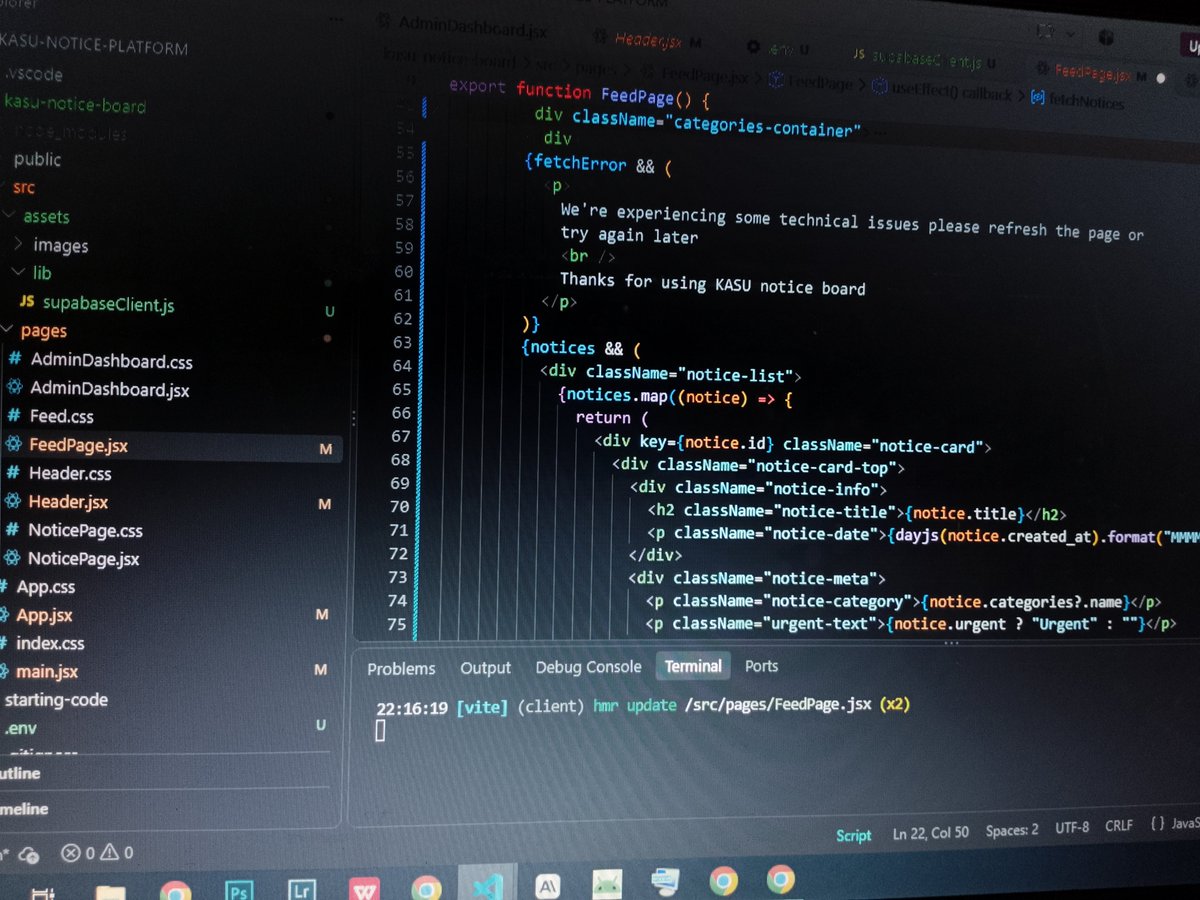The width and height of the screenshot is (1200, 900).
Task: Collapse the src folder
Action: pos(24,187)
